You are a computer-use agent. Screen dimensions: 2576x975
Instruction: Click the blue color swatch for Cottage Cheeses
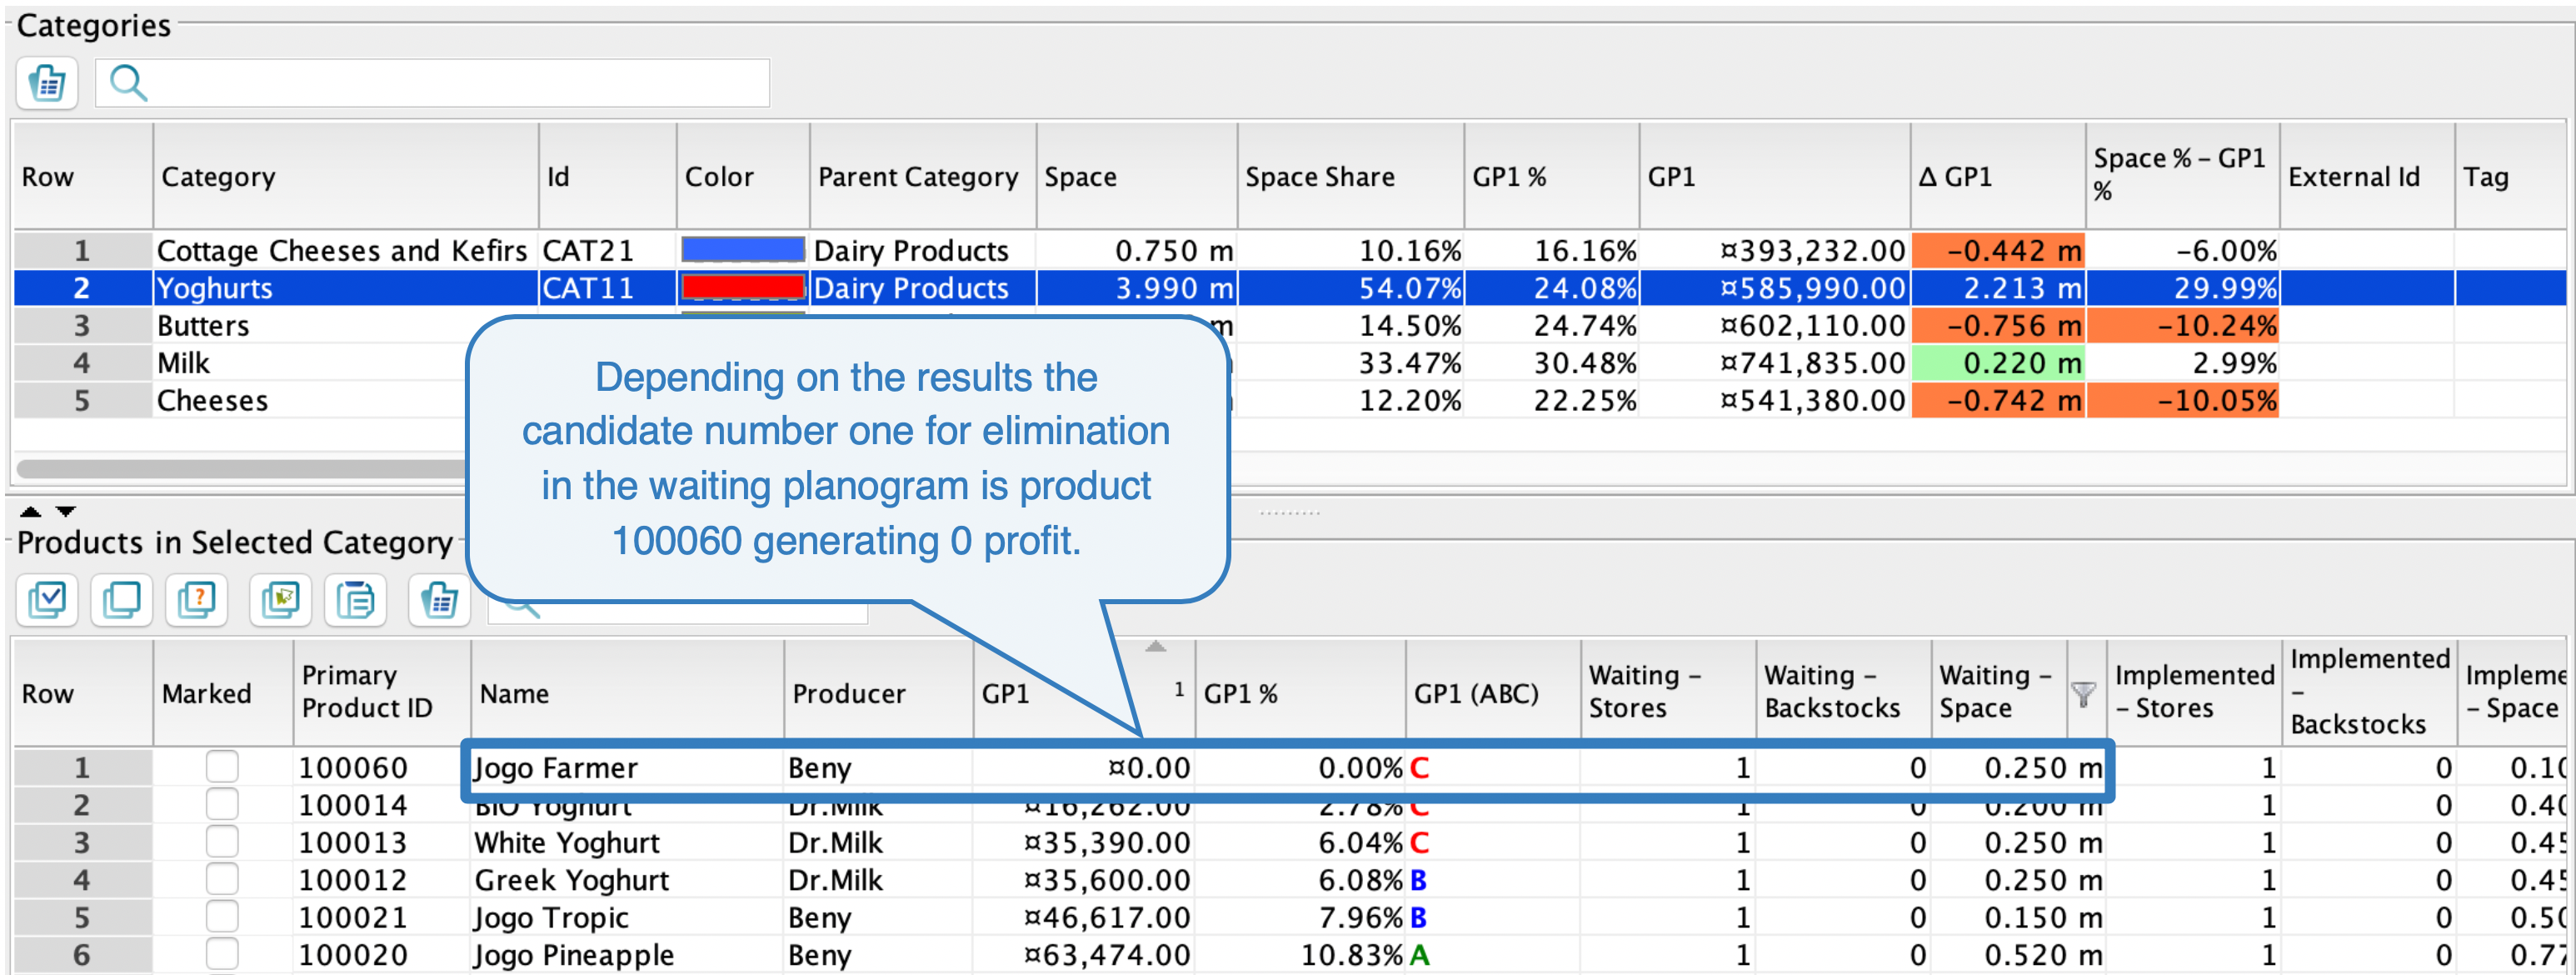(742, 249)
